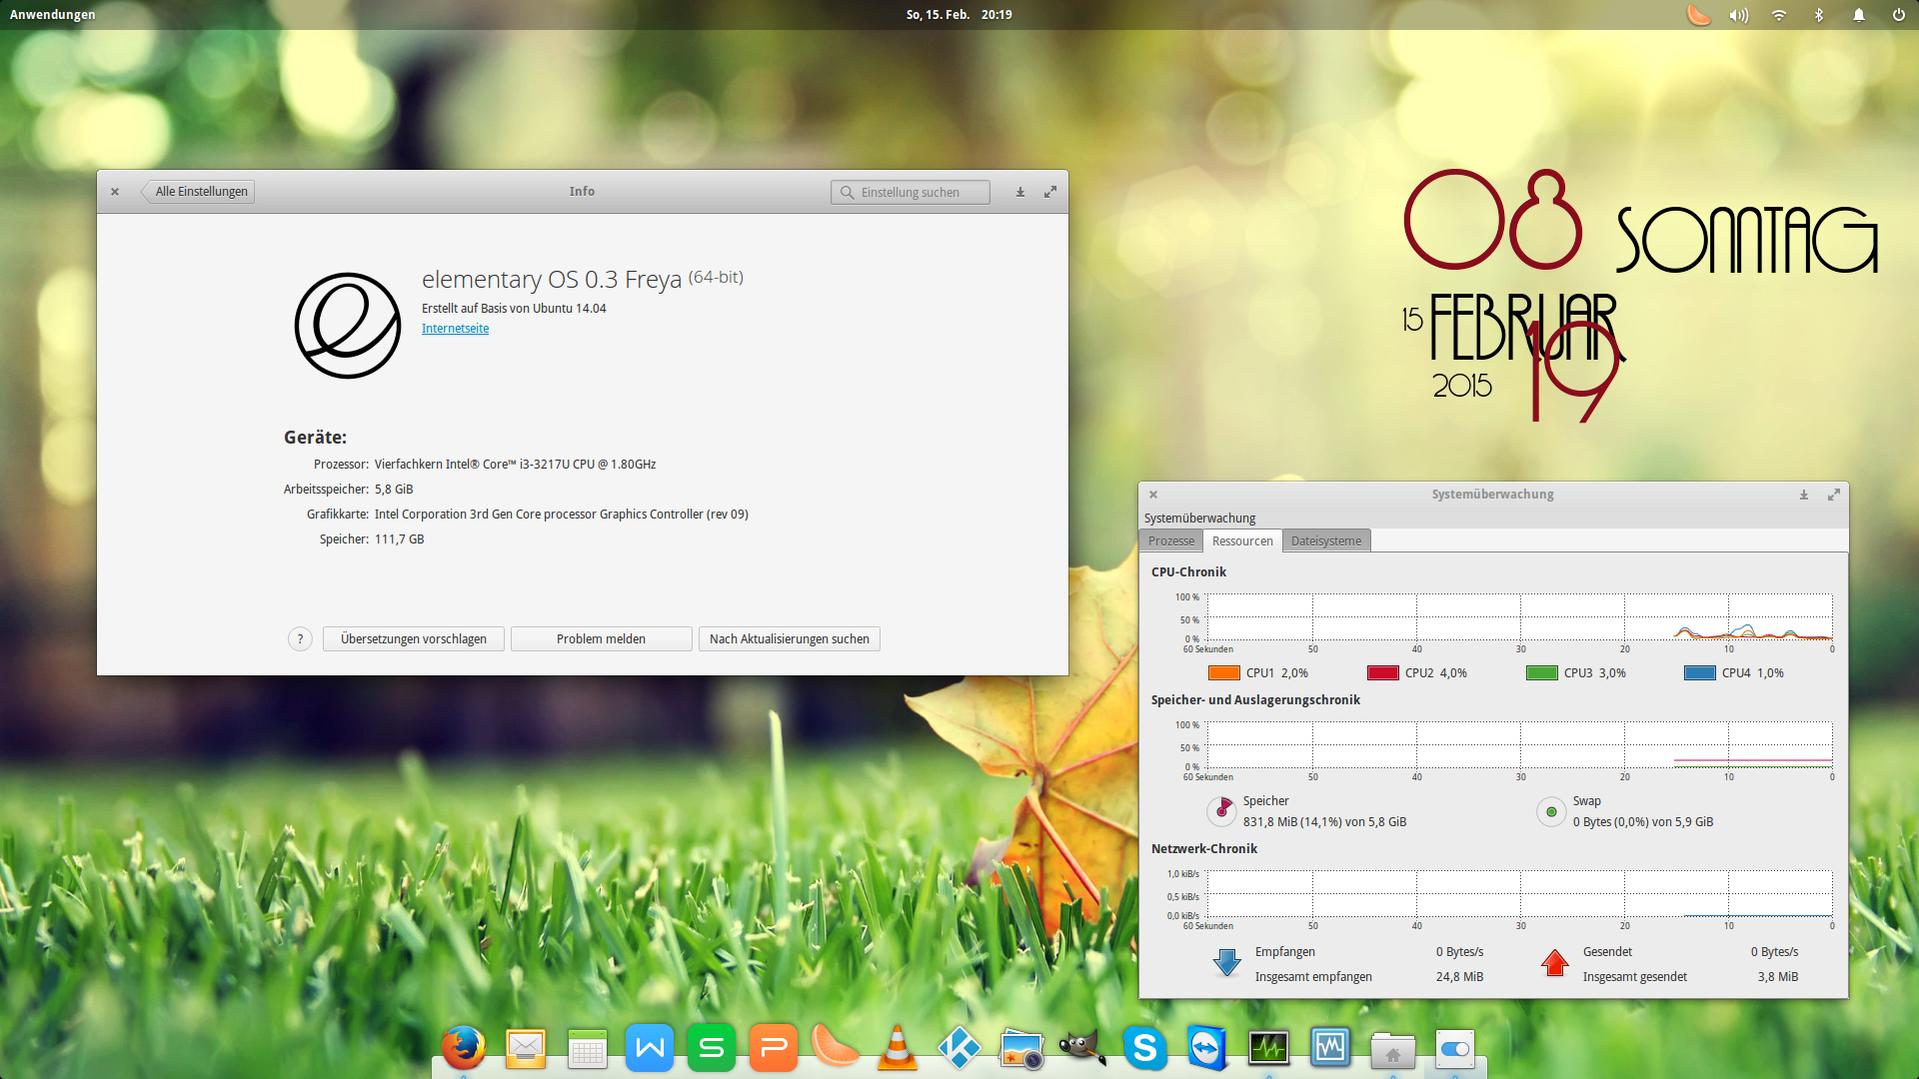Click the CPU2 red color swatch
This screenshot has width=1919, height=1079.
[x=1383, y=673]
